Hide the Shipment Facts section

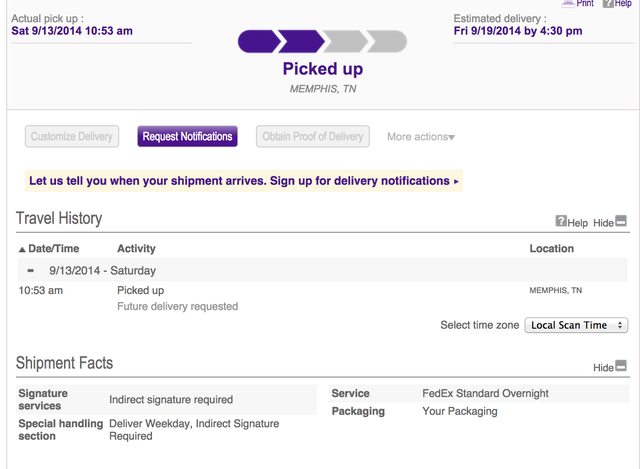620,367
